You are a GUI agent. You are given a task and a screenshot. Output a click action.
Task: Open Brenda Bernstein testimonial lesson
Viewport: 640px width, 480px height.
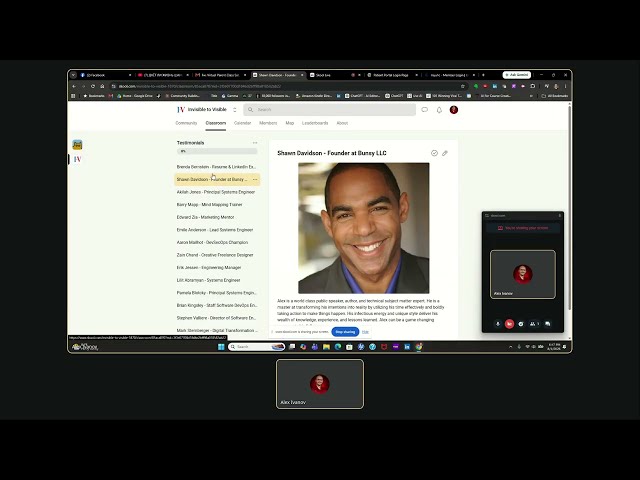tap(216, 167)
